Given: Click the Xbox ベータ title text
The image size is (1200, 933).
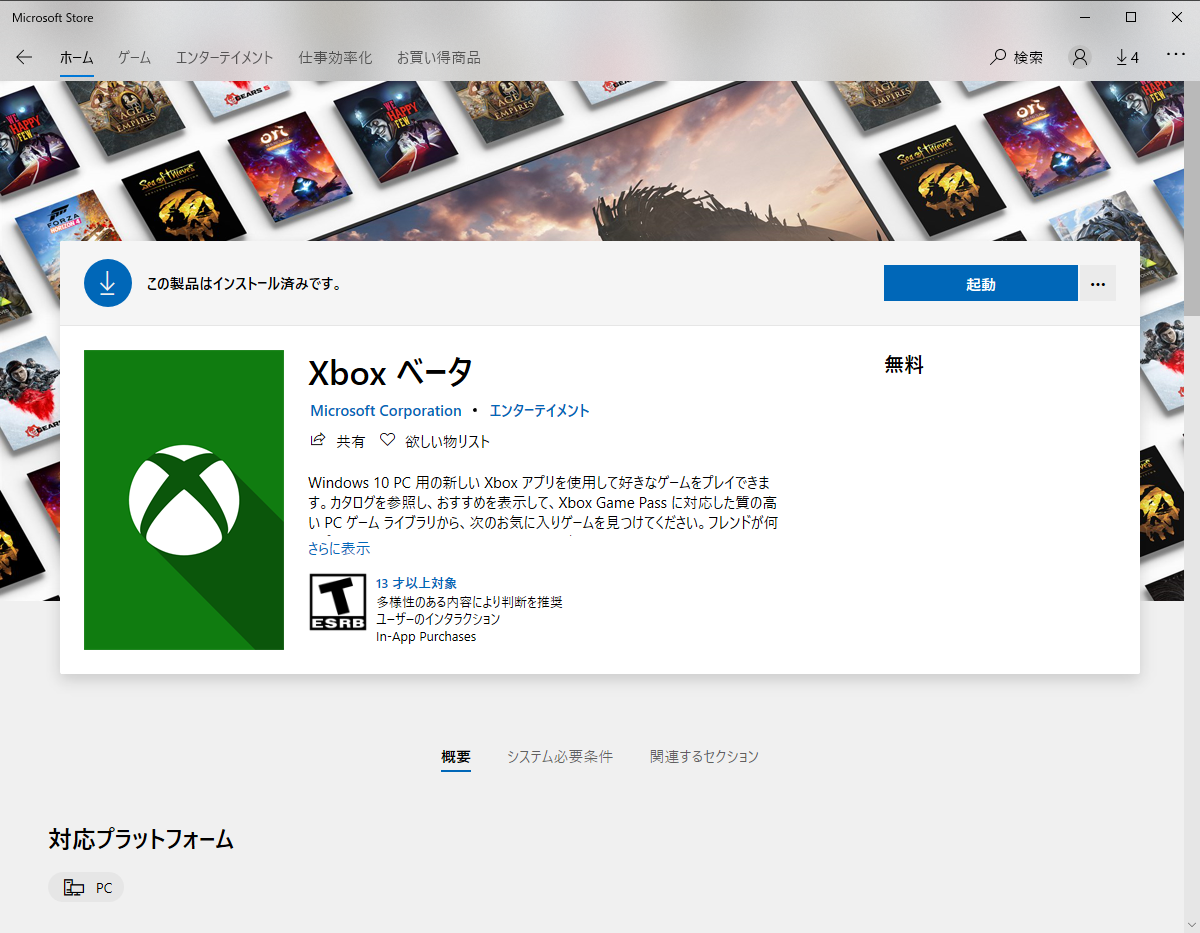Looking at the screenshot, I should pyautogui.click(x=390, y=372).
